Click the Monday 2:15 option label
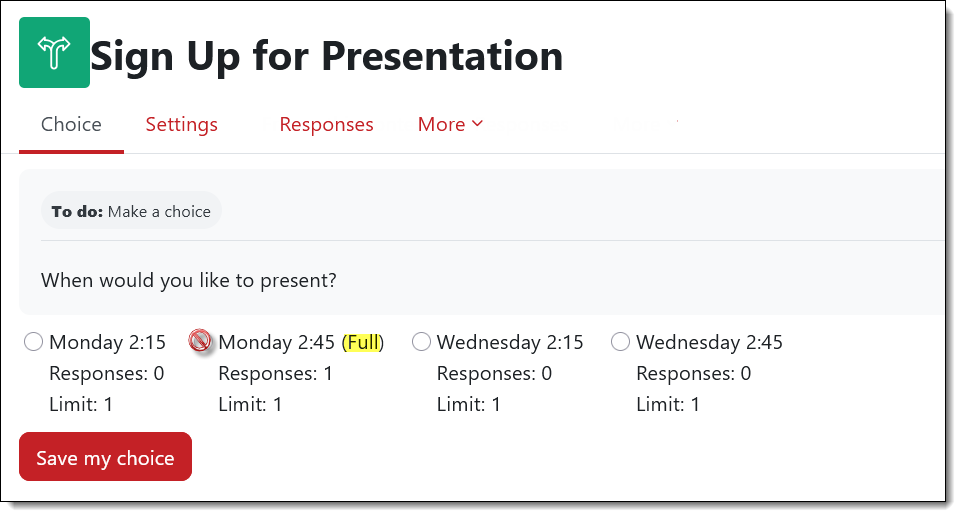Viewport: 955px width, 511px height. tap(107, 342)
